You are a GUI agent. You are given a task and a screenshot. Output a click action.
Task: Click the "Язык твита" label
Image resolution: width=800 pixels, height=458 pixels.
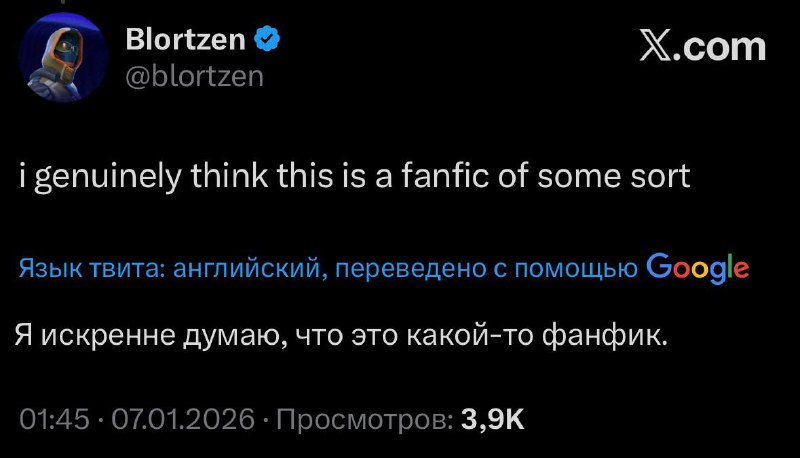92,269
